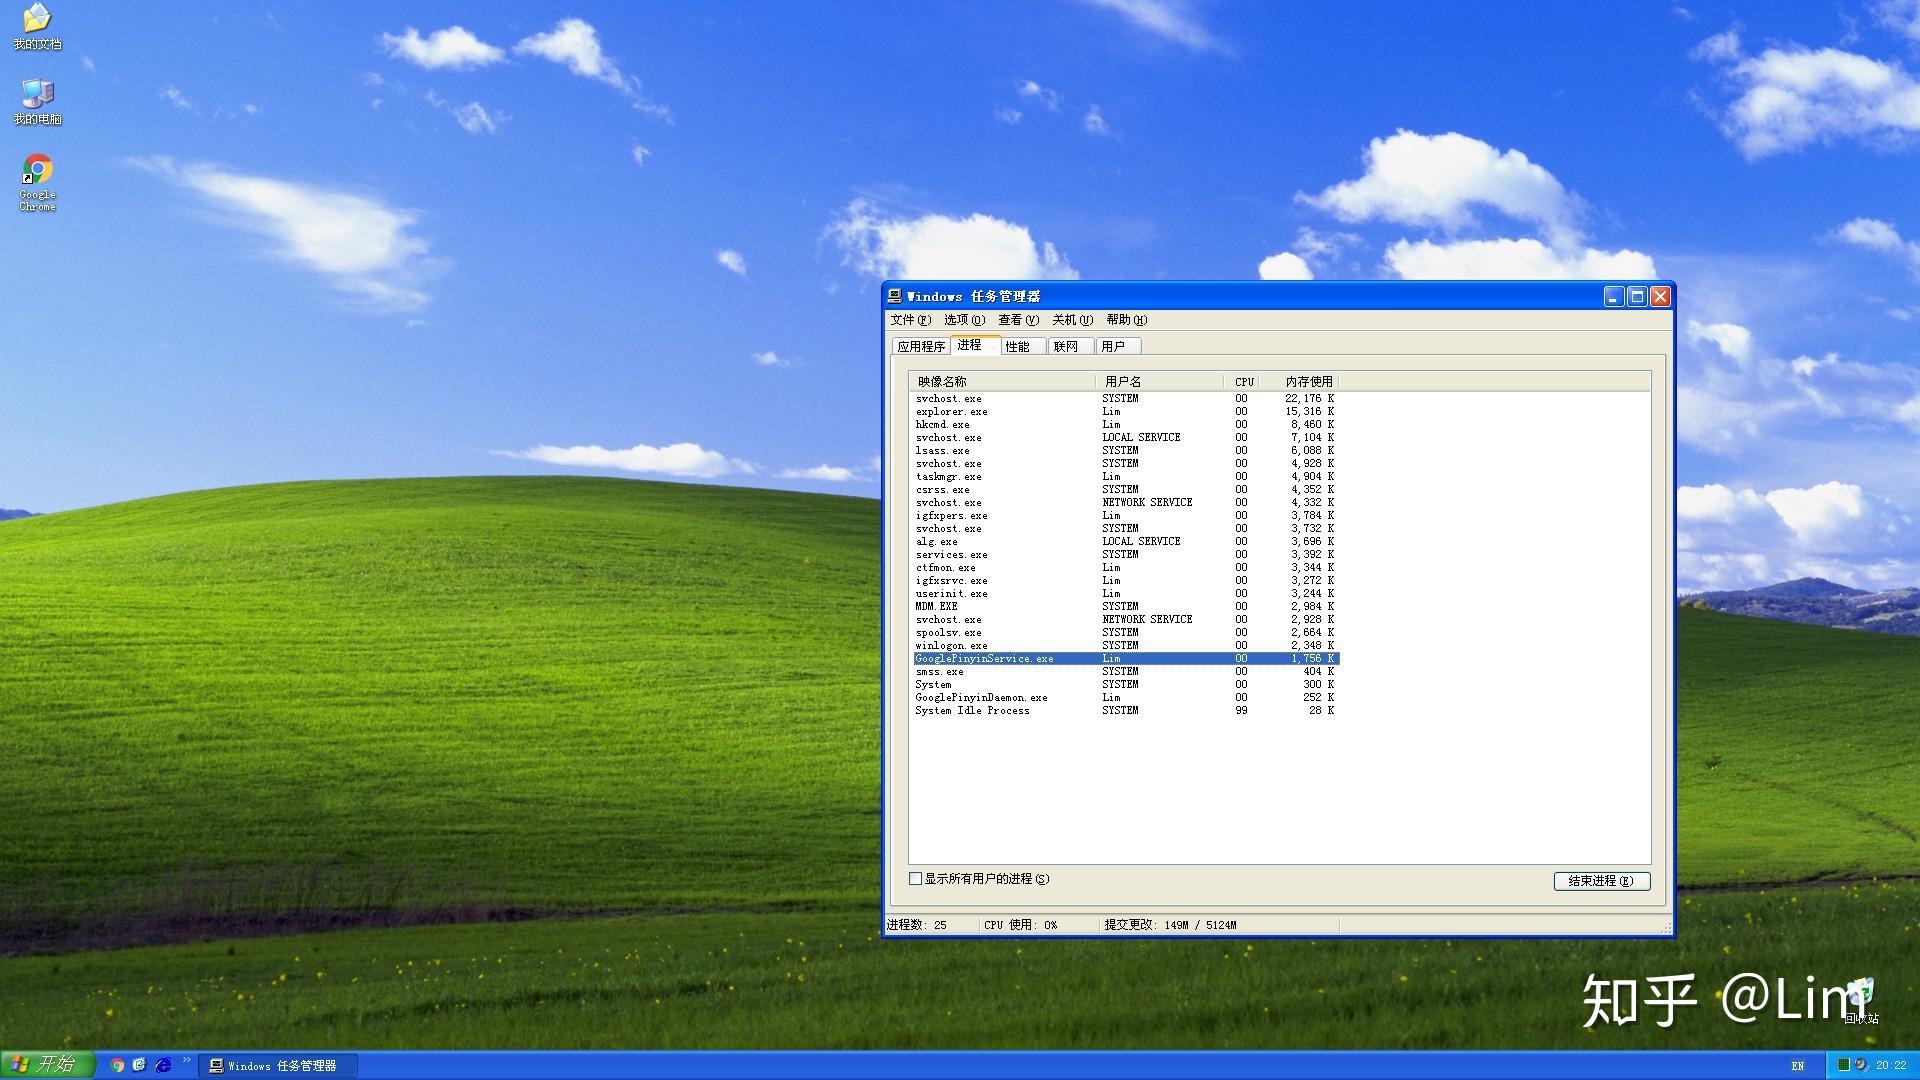Select the lsass.exe process row
The height and width of the screenshot is (1080, 1920).
point(1125,451)
